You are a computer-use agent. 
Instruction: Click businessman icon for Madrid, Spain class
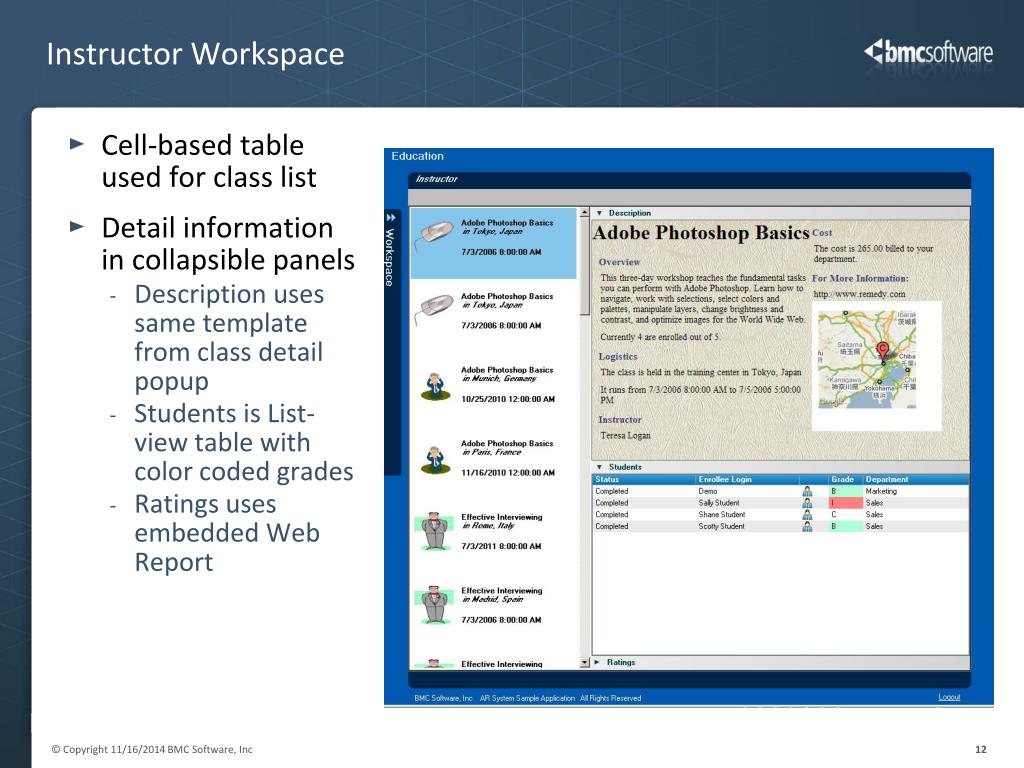(x=434, y=605)
